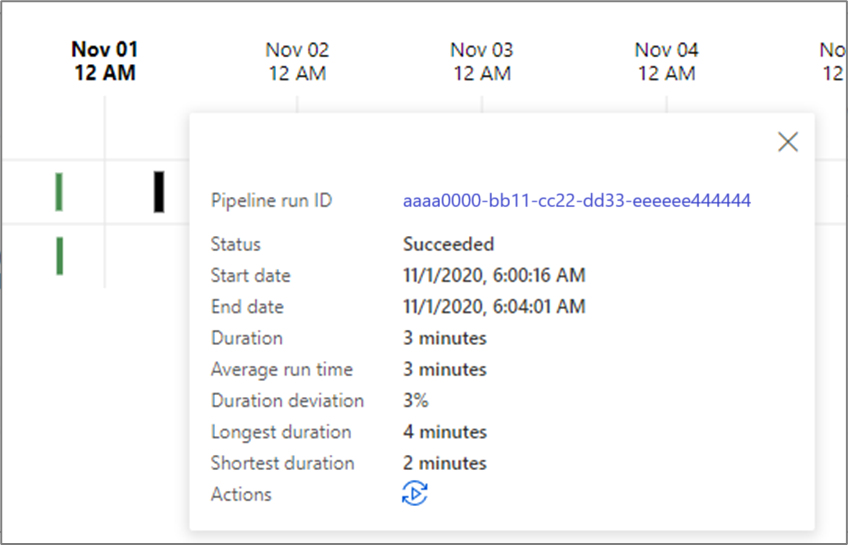The width and height of the screenshot is (848, 545).
Task: Select the green run bar in the second row
Action: click(x=60, y=255)
